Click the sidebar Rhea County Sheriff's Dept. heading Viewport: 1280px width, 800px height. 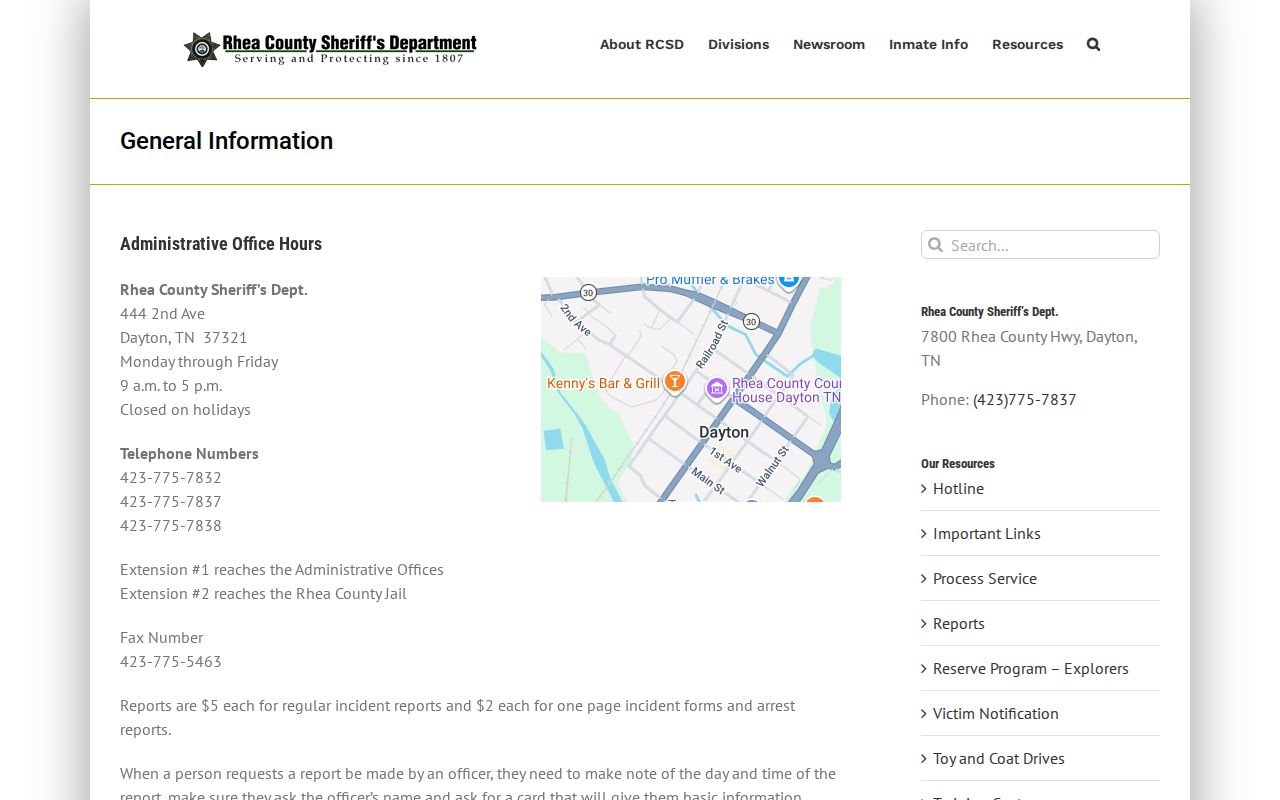click(990, 312)
